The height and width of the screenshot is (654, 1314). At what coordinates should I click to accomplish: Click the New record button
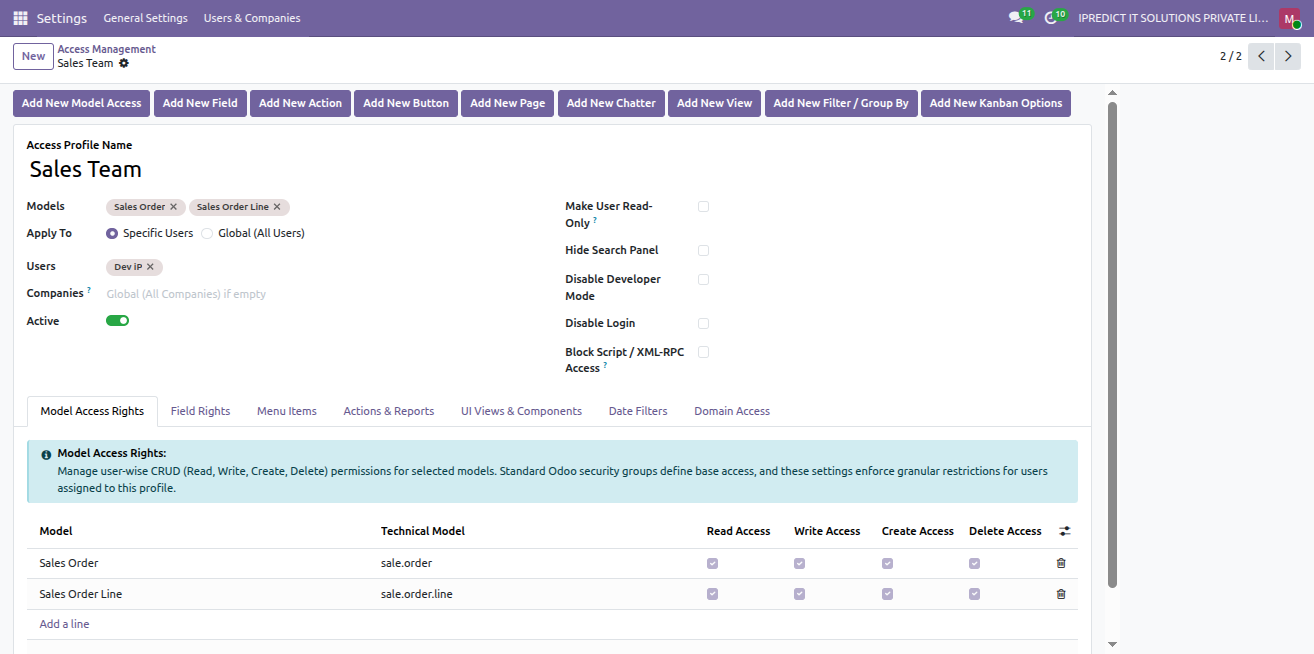(34, 56)
